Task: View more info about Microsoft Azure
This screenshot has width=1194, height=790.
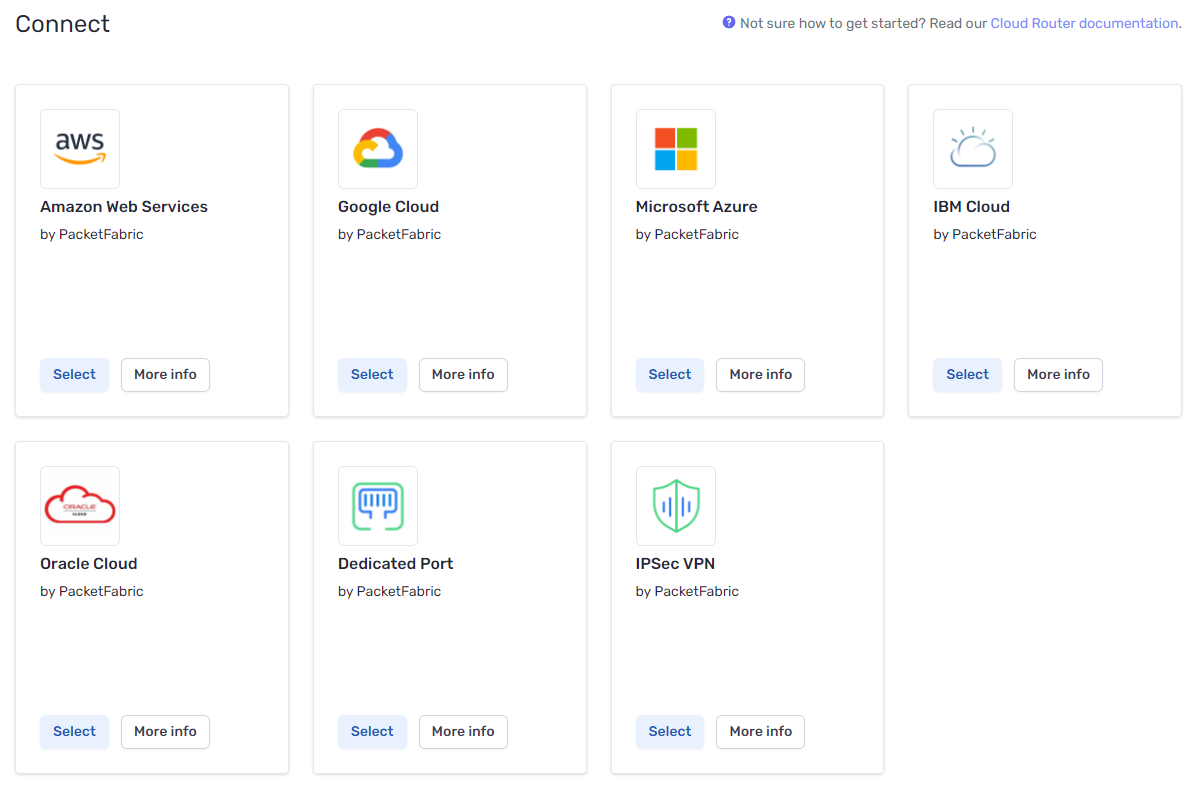Action: 760,375
